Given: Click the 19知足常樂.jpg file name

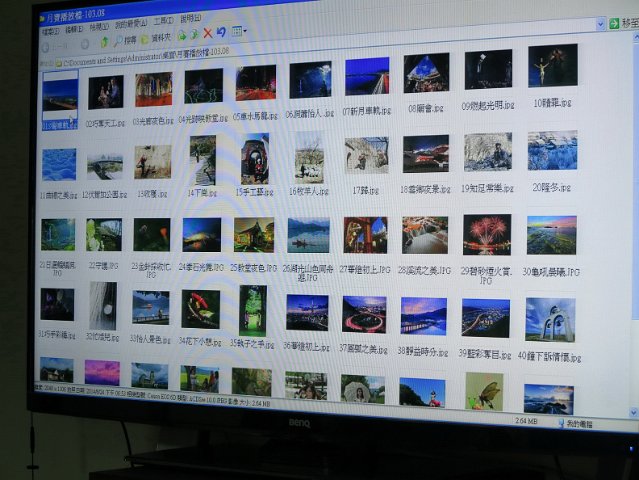Looking at the screenshot, I should click(487, 189).
